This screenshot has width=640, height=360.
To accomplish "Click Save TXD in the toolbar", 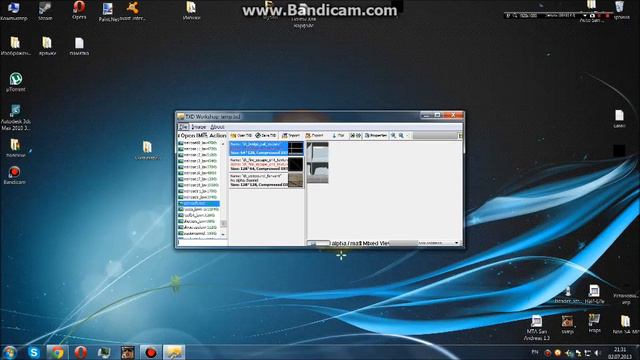I will click(266, 136).
